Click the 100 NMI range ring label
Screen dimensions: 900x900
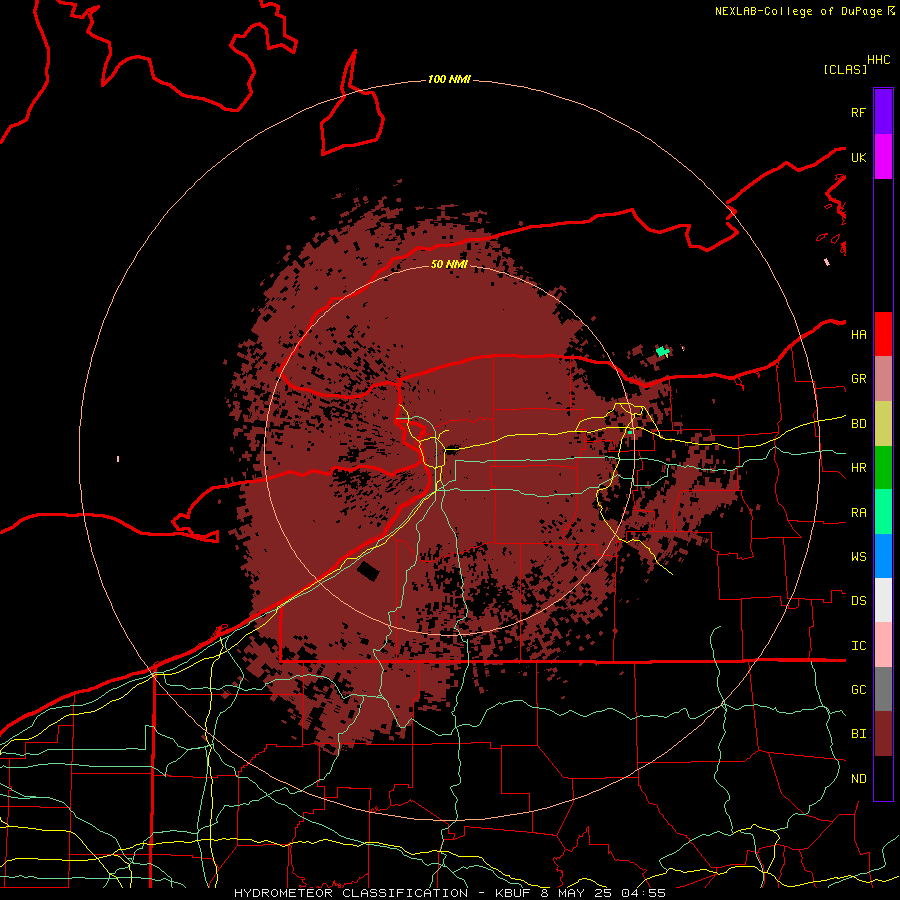click(449, 79)
